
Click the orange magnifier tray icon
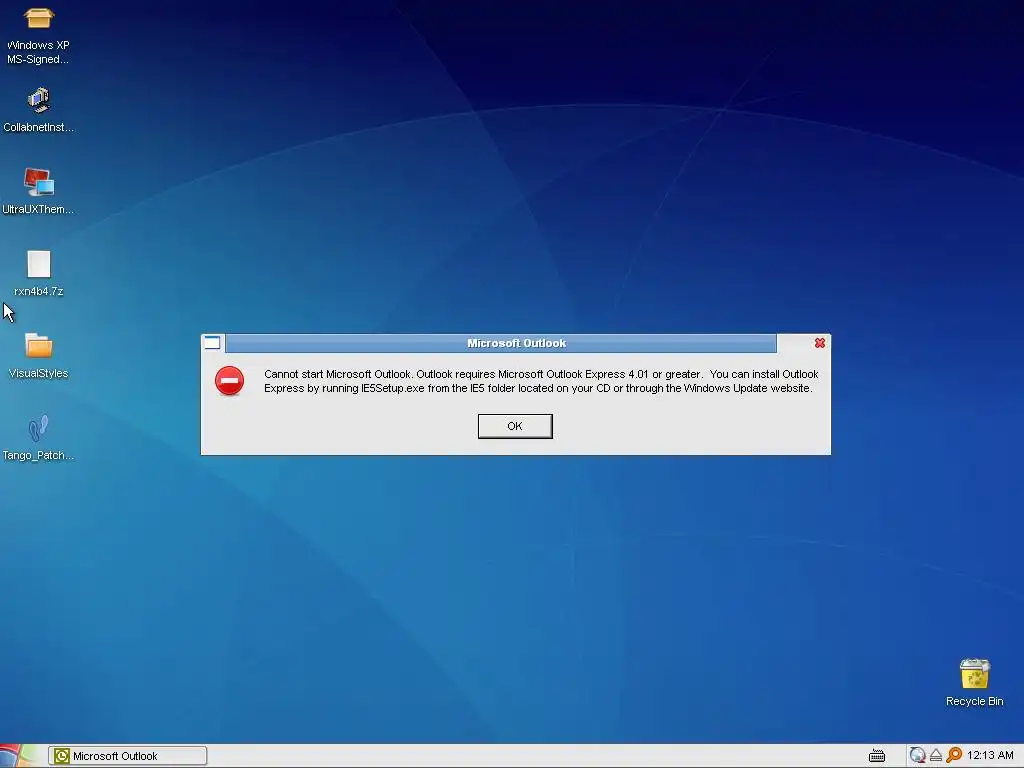[x=954, y=756]
